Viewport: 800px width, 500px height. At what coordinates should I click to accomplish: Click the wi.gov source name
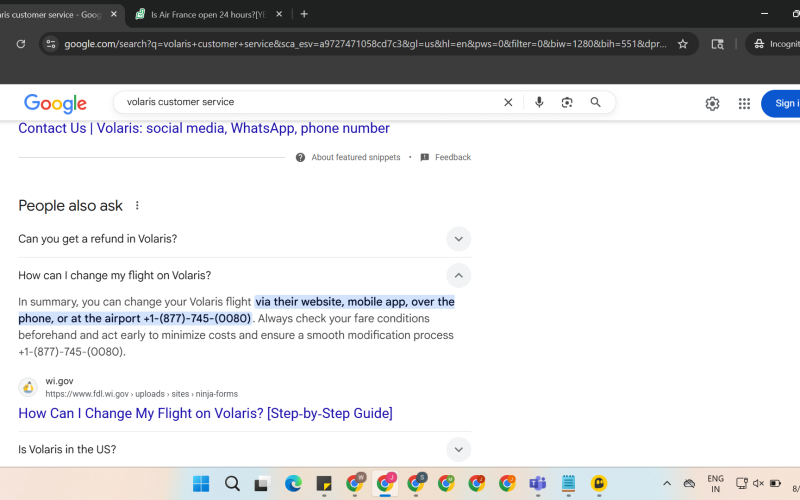click(x=59, y=381)
